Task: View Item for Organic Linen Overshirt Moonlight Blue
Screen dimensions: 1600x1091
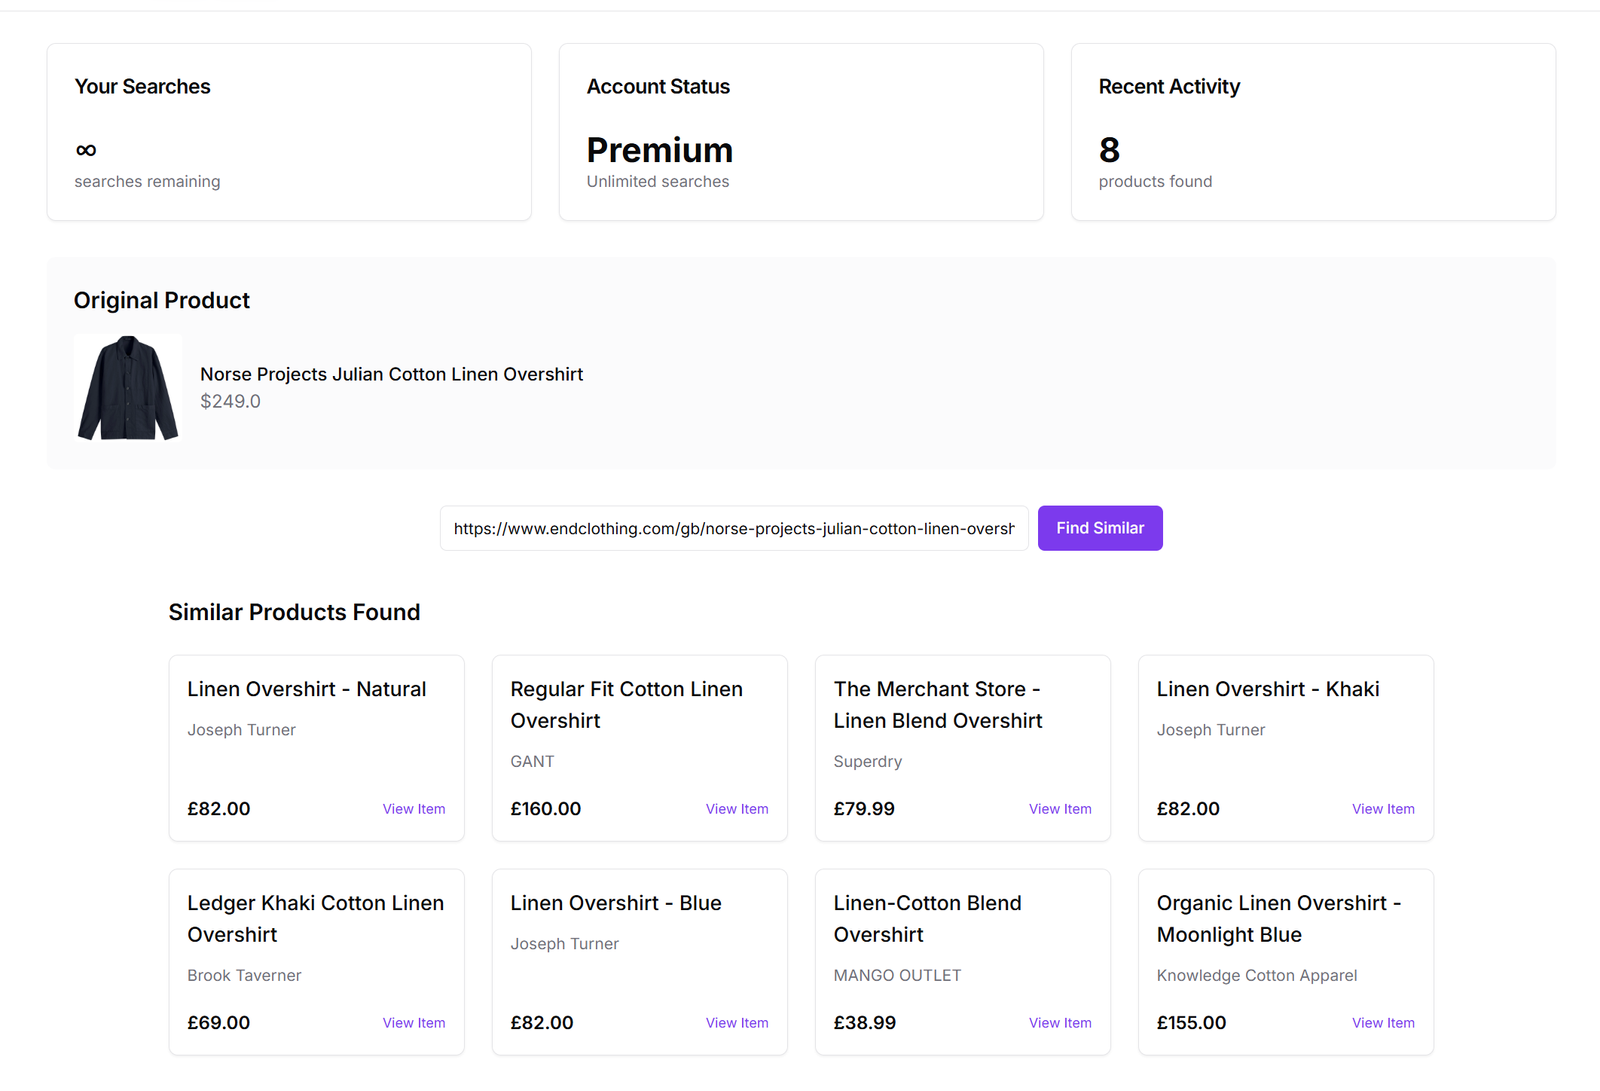Action: pos(1383,1023)
